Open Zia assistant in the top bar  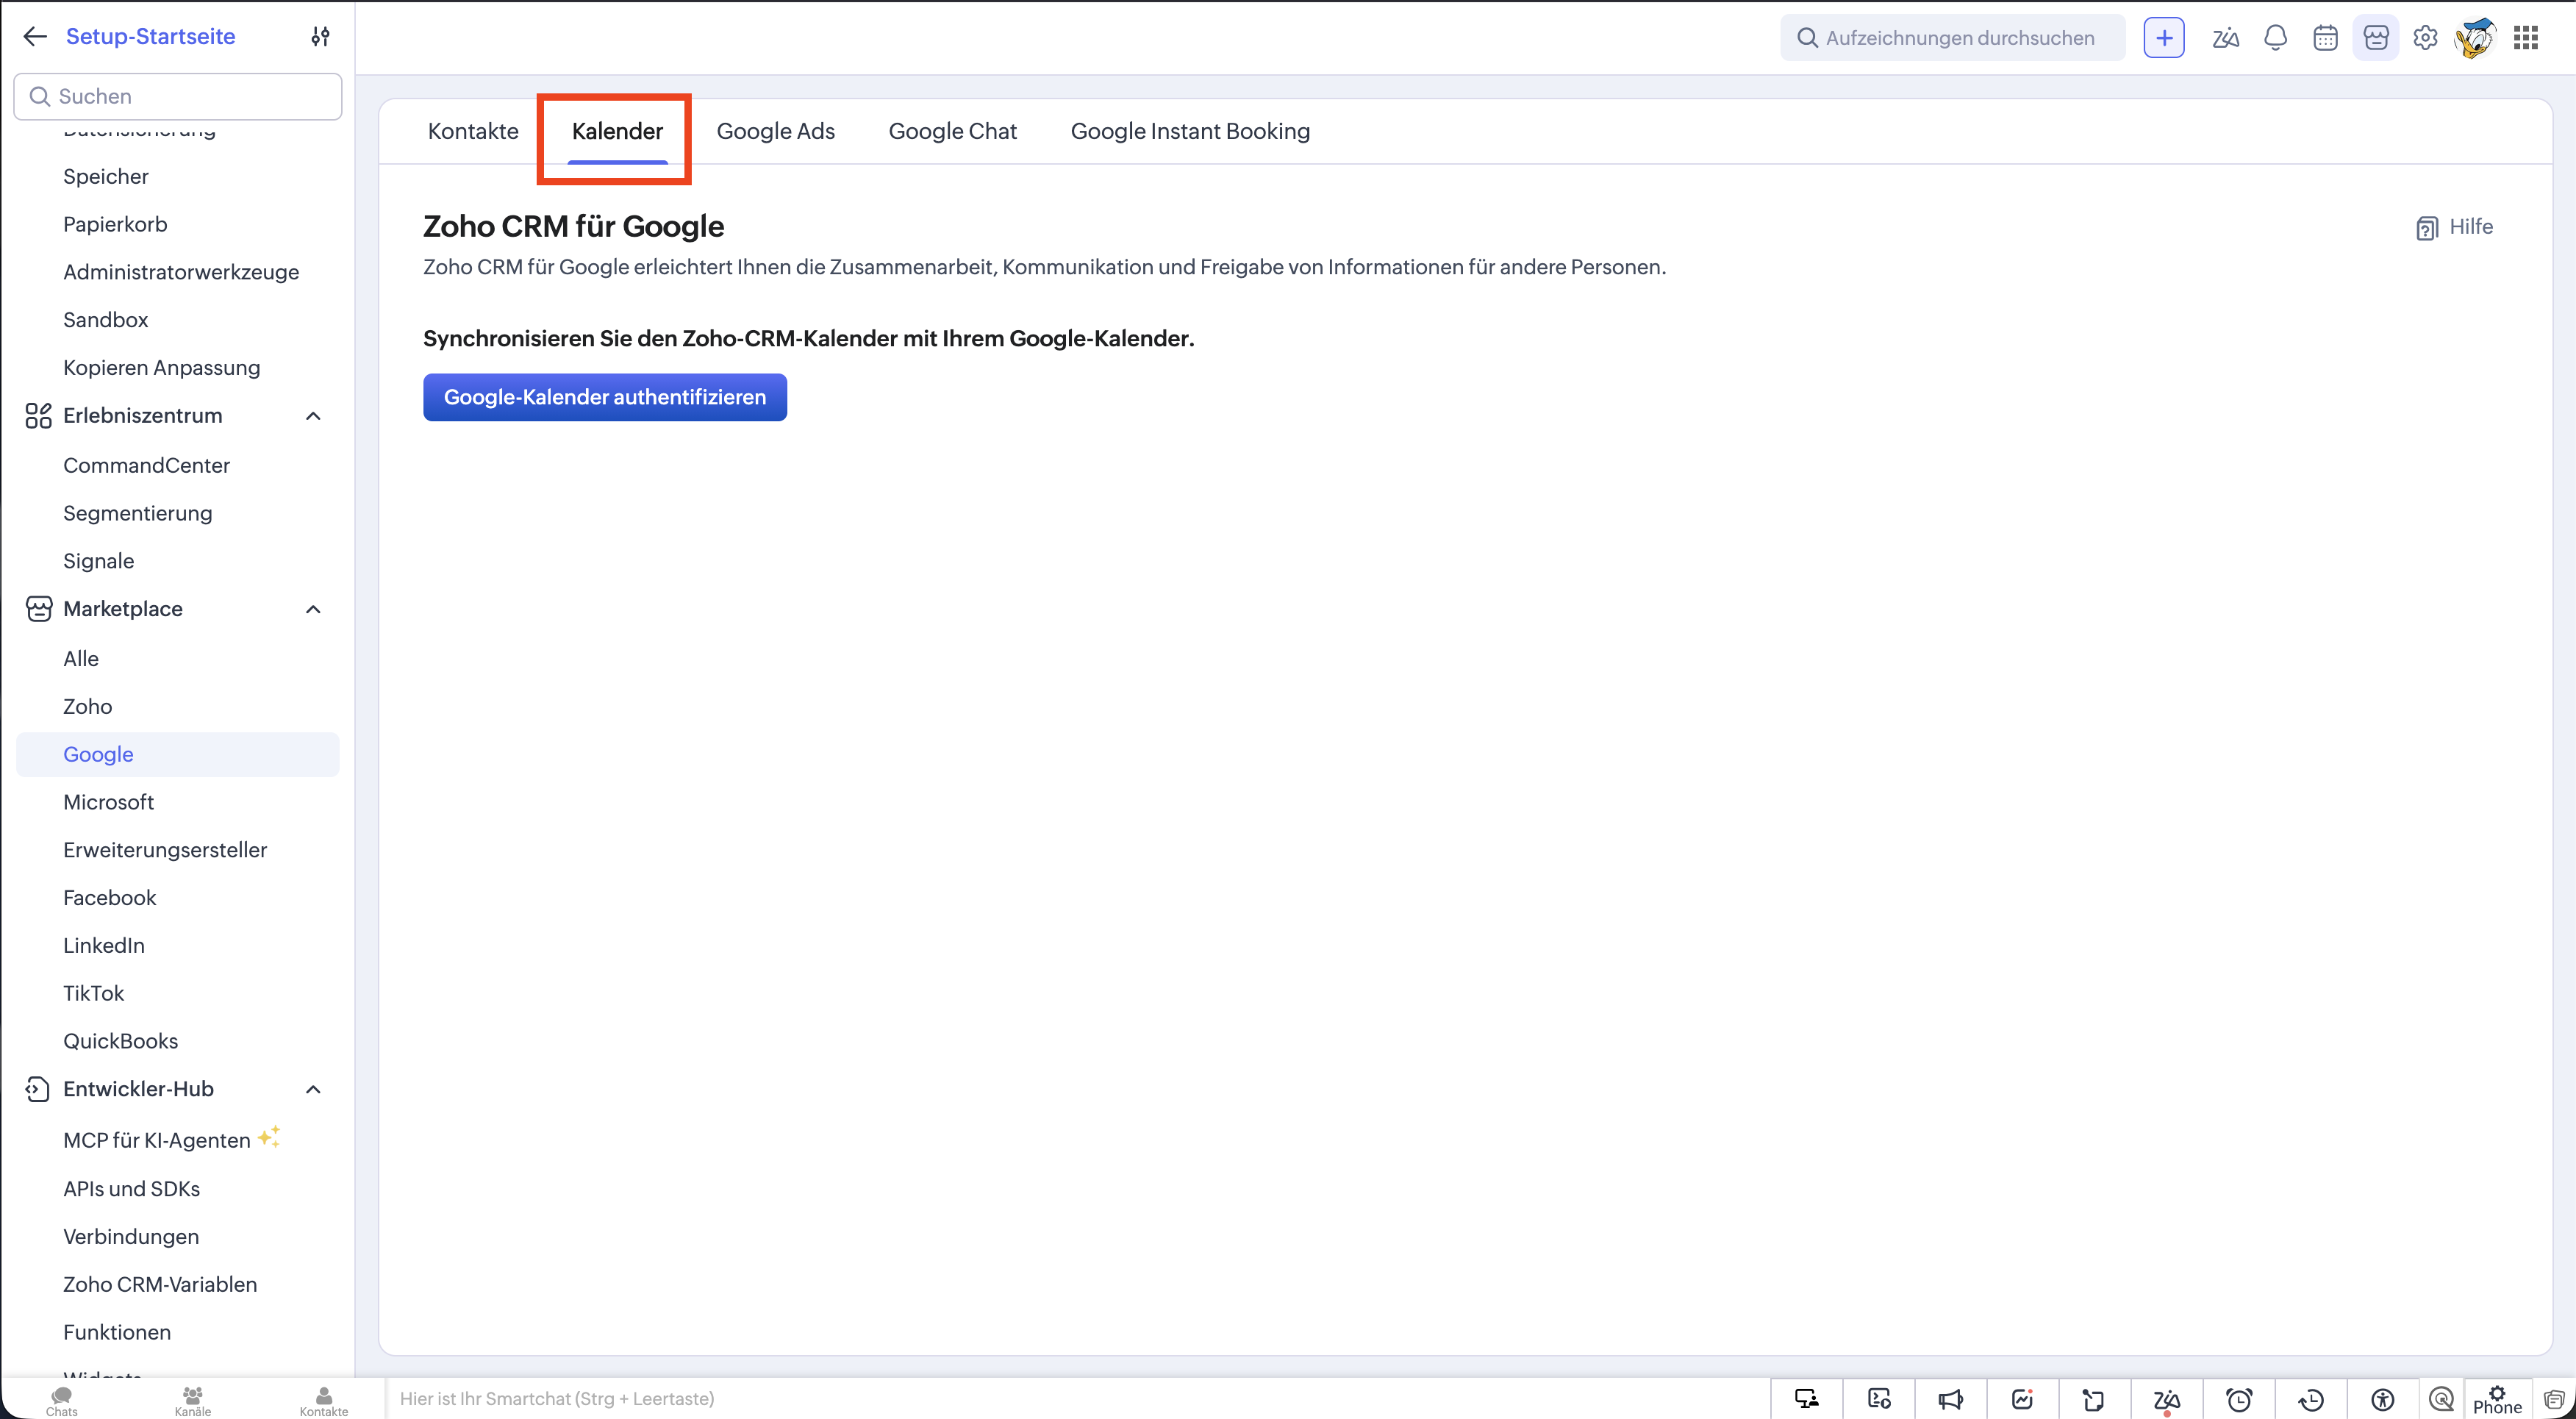pyautogui.click(x=2225, y=38)
